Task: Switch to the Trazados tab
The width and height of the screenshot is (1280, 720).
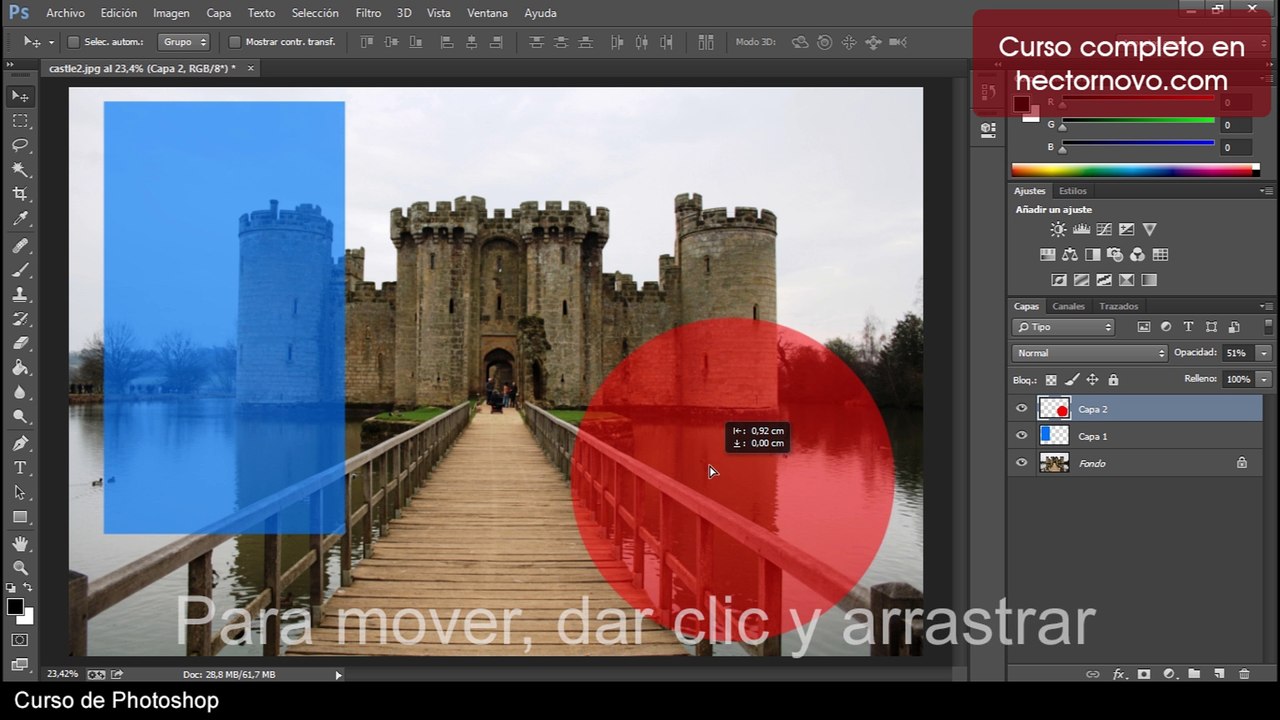Action: point(1118,306)
